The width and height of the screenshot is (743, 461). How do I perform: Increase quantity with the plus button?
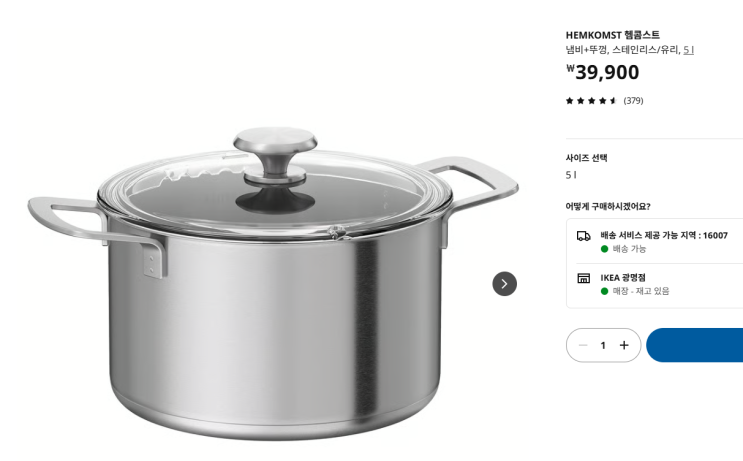coord(624,345)
